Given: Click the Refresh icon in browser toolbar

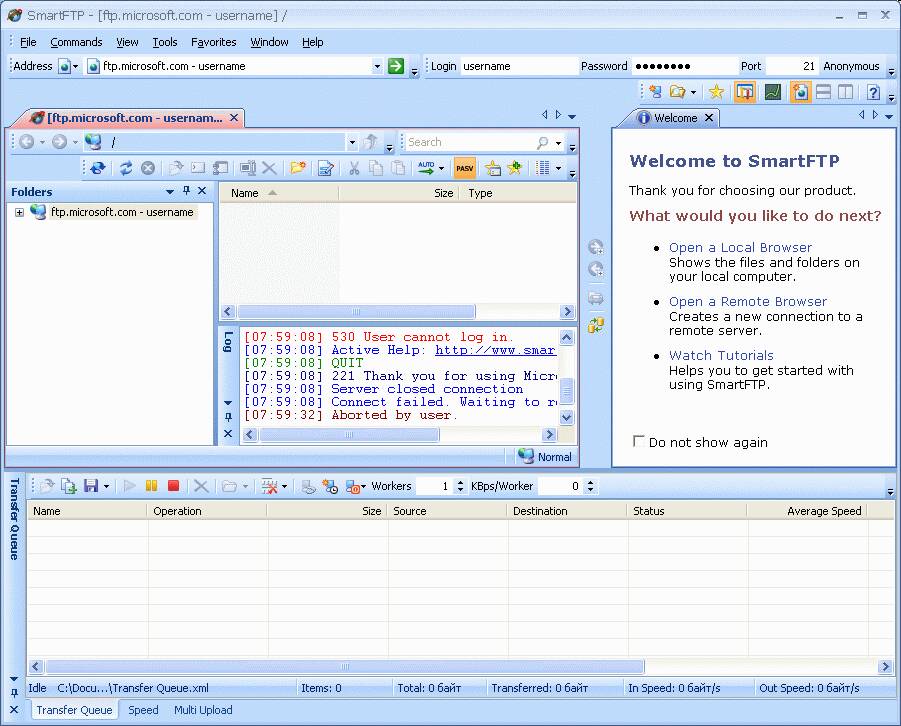Looking at the screenshot, I should click(126, 168).
